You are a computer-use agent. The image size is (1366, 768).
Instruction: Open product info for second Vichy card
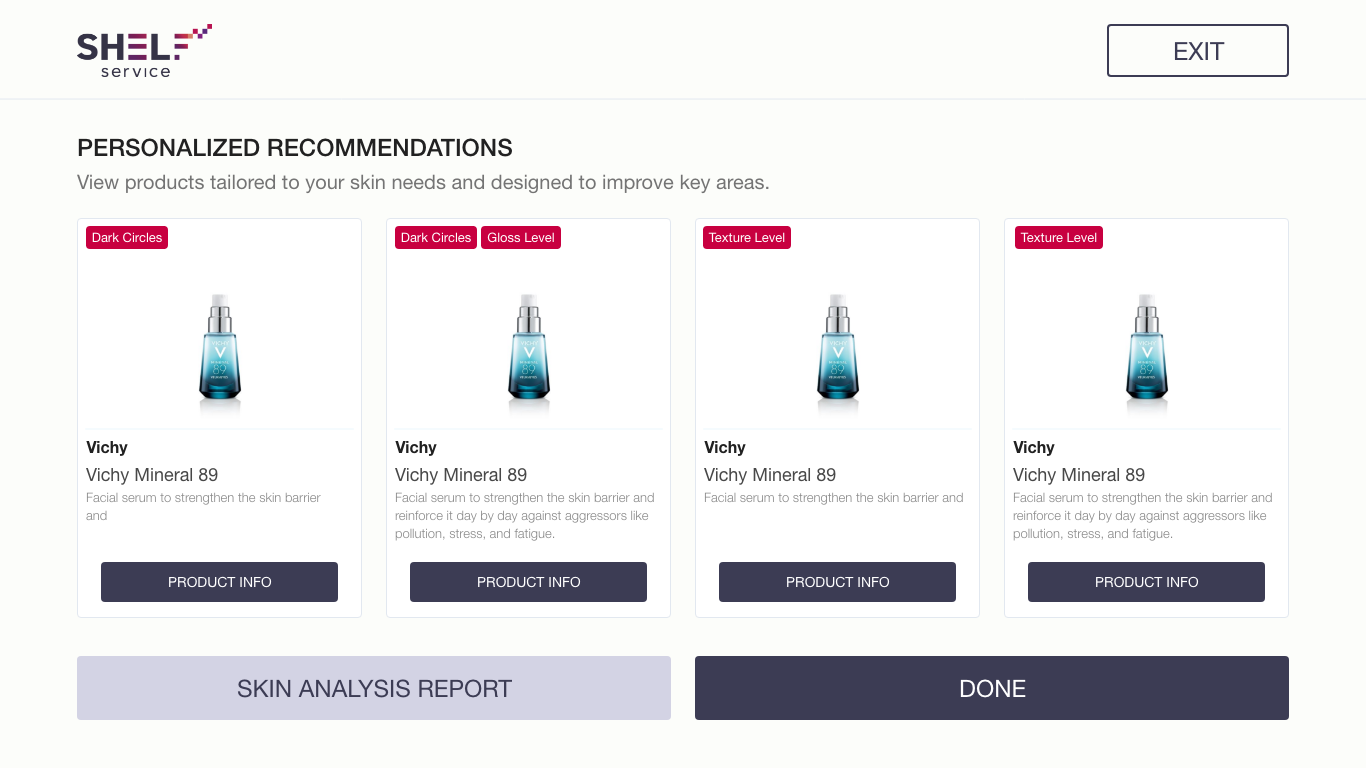pyautogui.click(x=528, y=582)
